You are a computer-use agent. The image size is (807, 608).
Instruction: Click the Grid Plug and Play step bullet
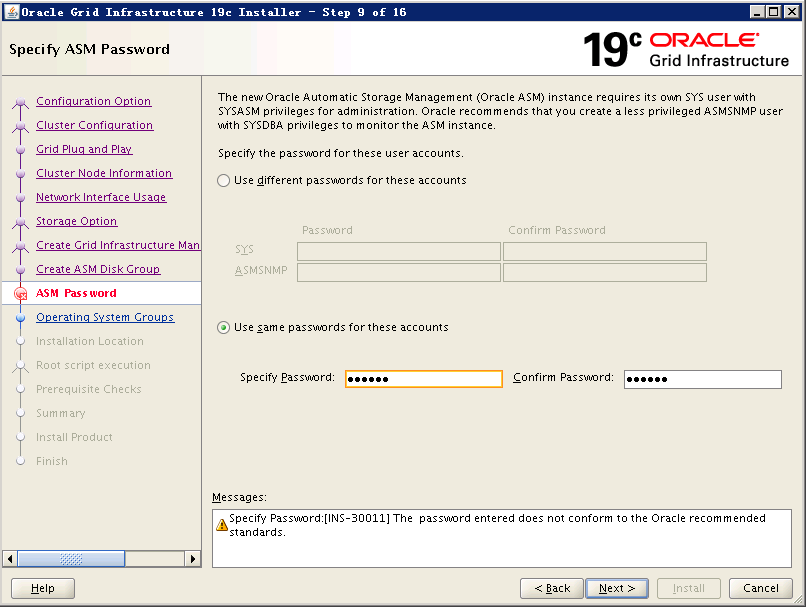(x=21, y=150)
